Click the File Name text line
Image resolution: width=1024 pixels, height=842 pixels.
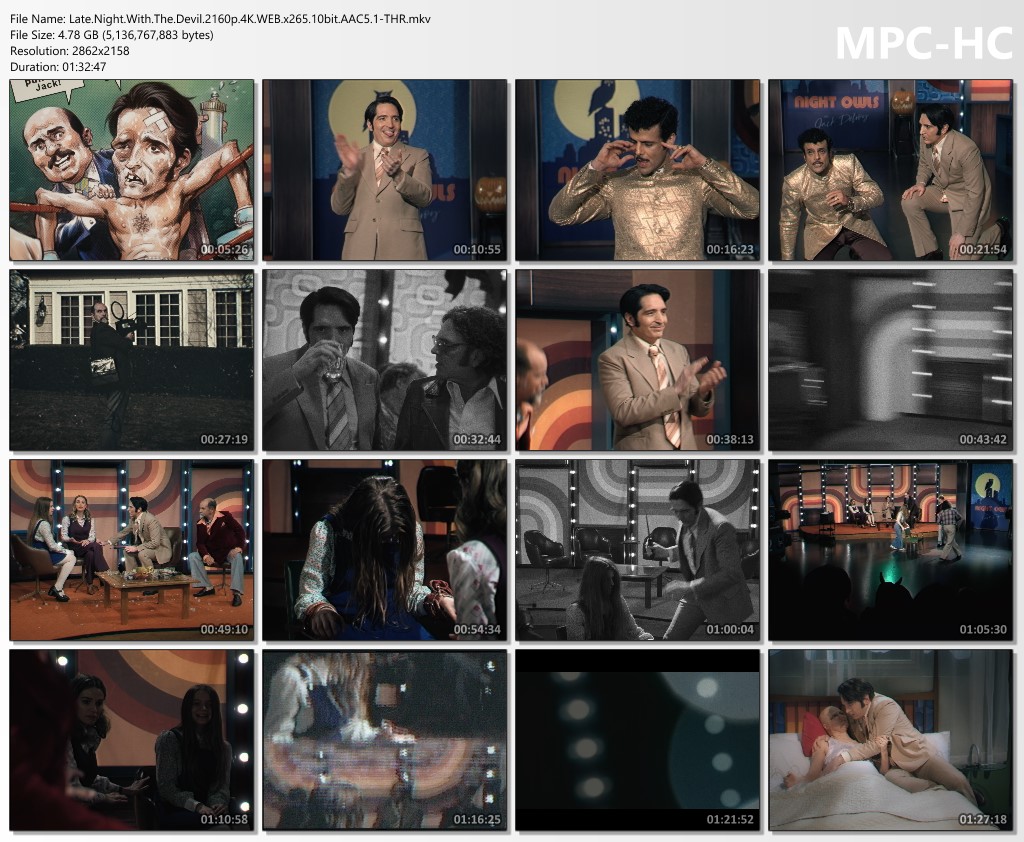pyautogui.click(x=220, y=19)
